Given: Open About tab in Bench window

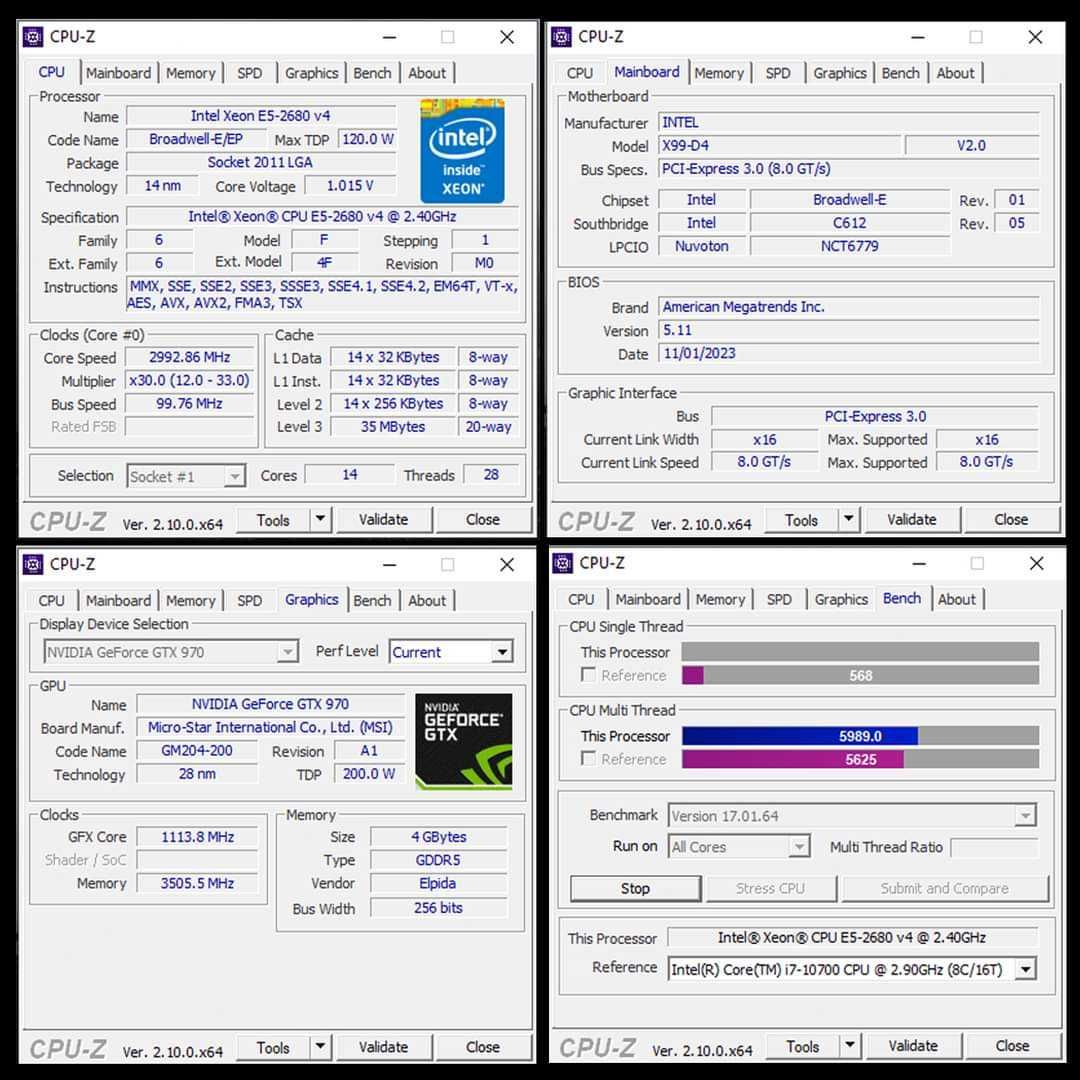Looking at the screenshot, I should click(x=956, y=599).
